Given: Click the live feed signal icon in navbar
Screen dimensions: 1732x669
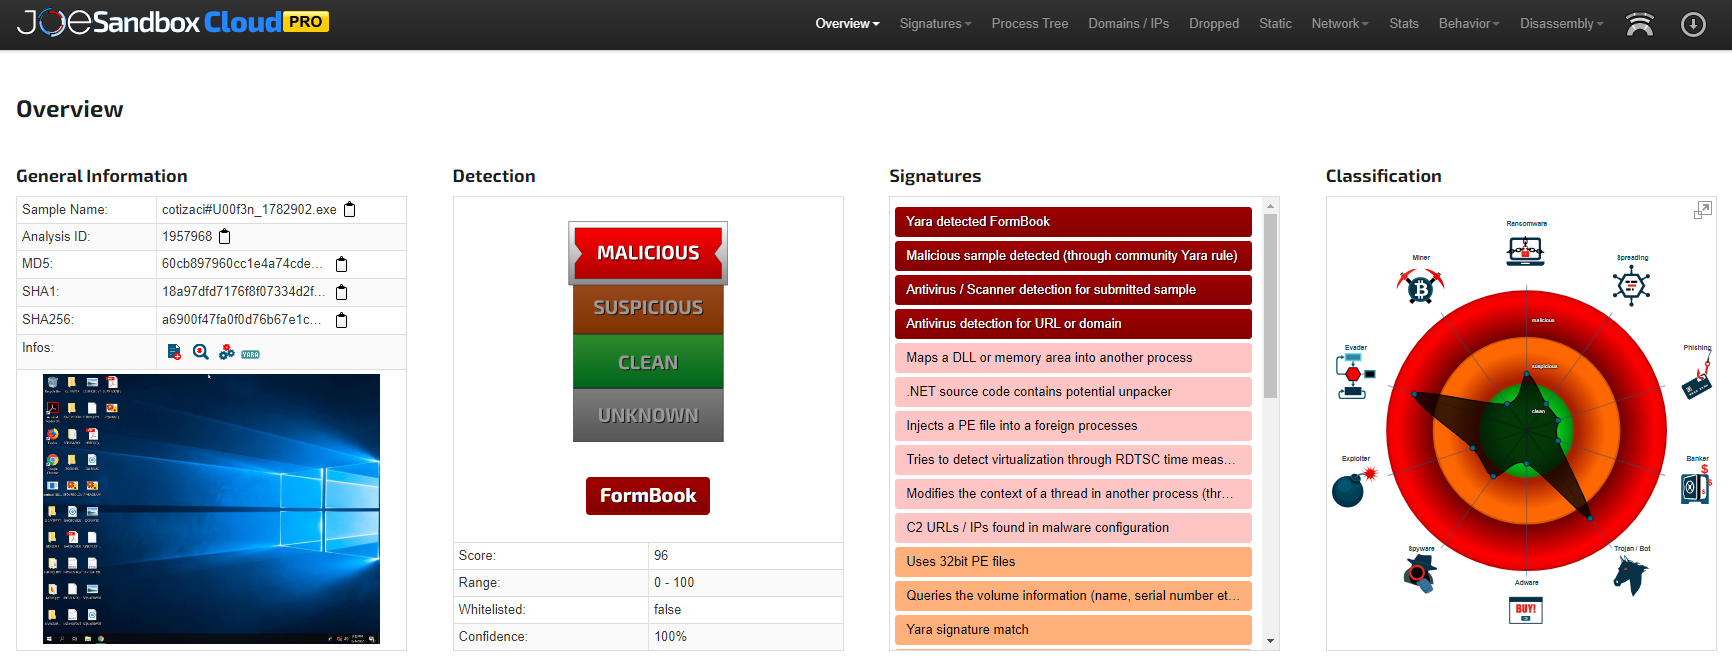Looking at the screenshot, I should [x=1640, y=24].
